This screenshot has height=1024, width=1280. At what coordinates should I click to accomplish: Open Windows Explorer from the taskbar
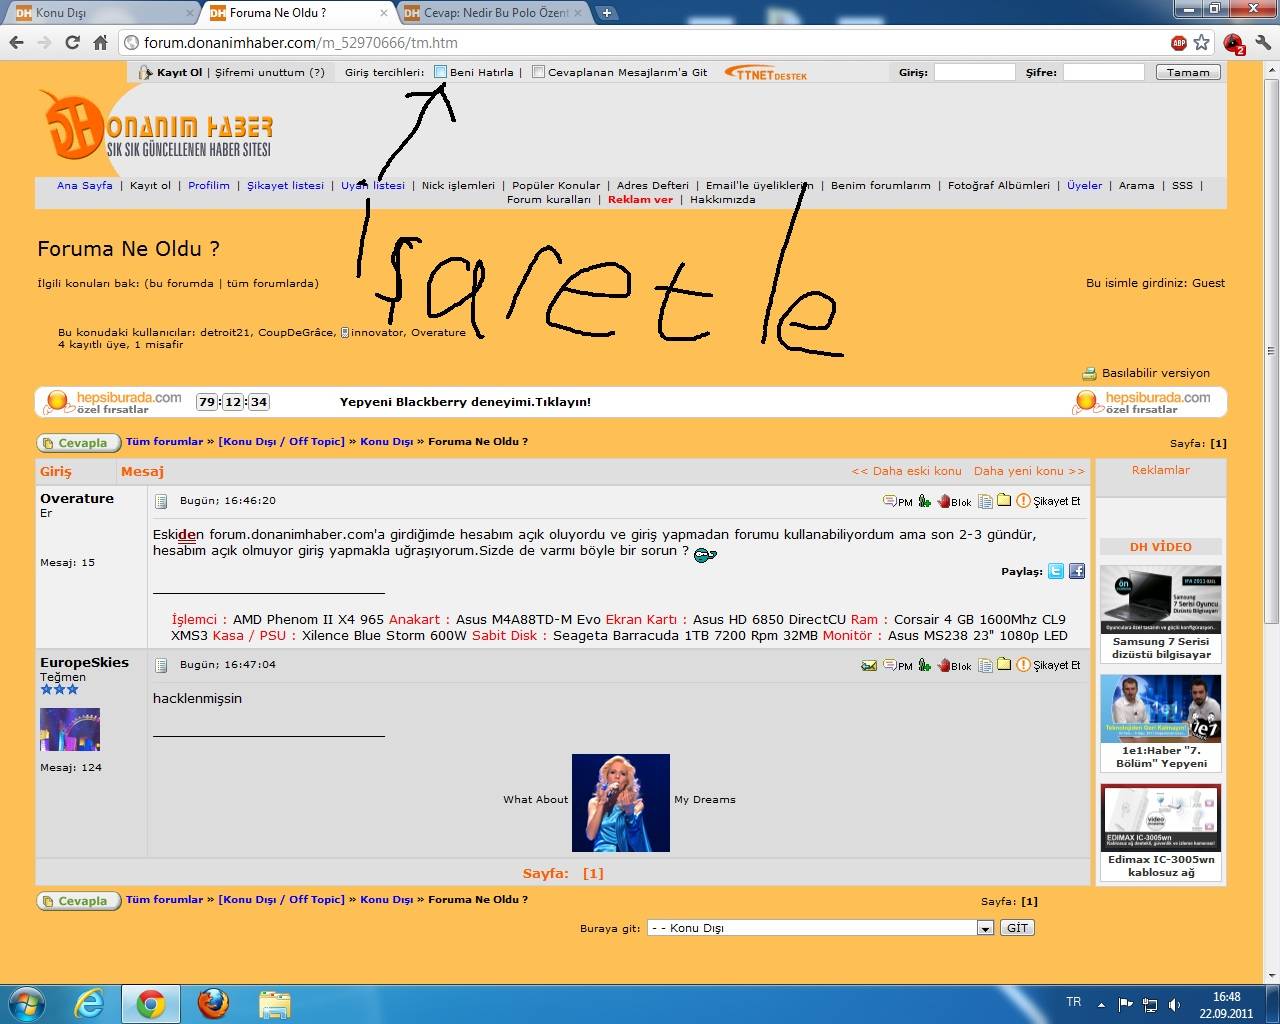point(274,1004)
